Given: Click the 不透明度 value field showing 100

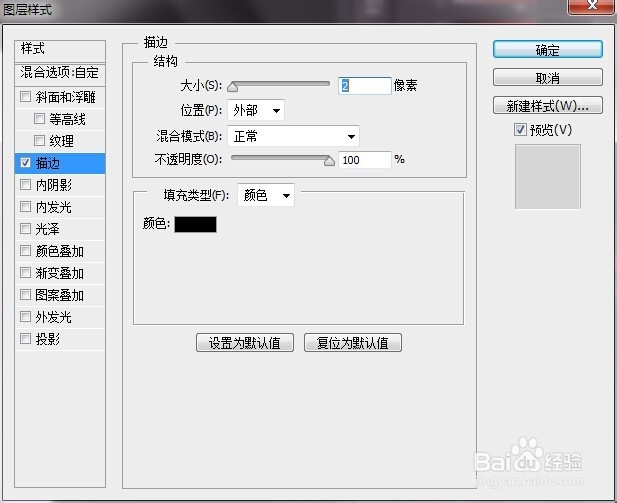Looking at the screenshot, I should [x=365, y=160].
